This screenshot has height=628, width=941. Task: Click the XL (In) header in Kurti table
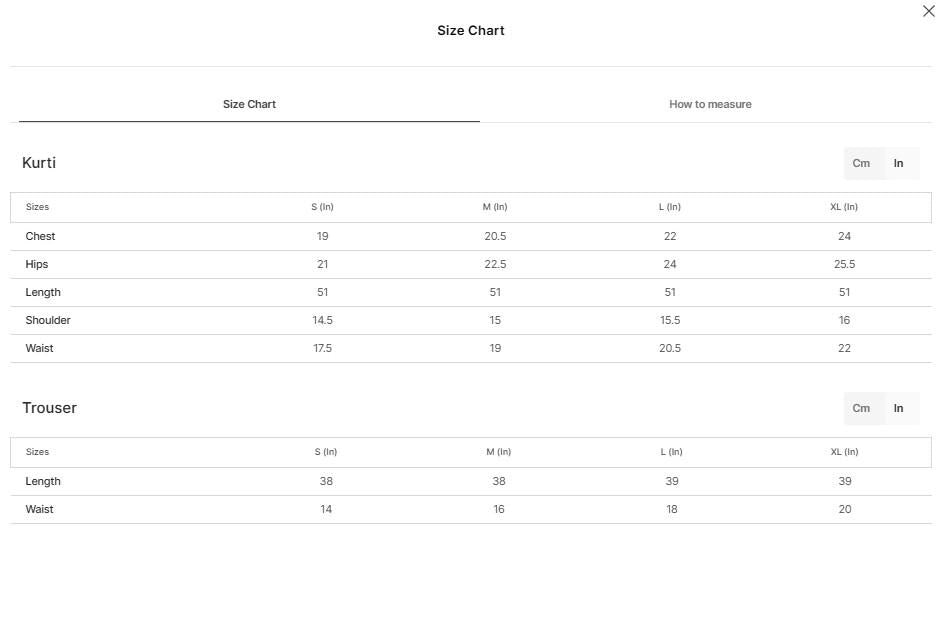844,207
